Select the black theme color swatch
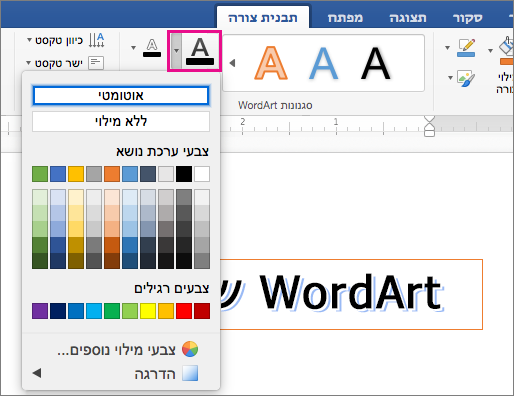Screen dimensions: 514x396 184,174
